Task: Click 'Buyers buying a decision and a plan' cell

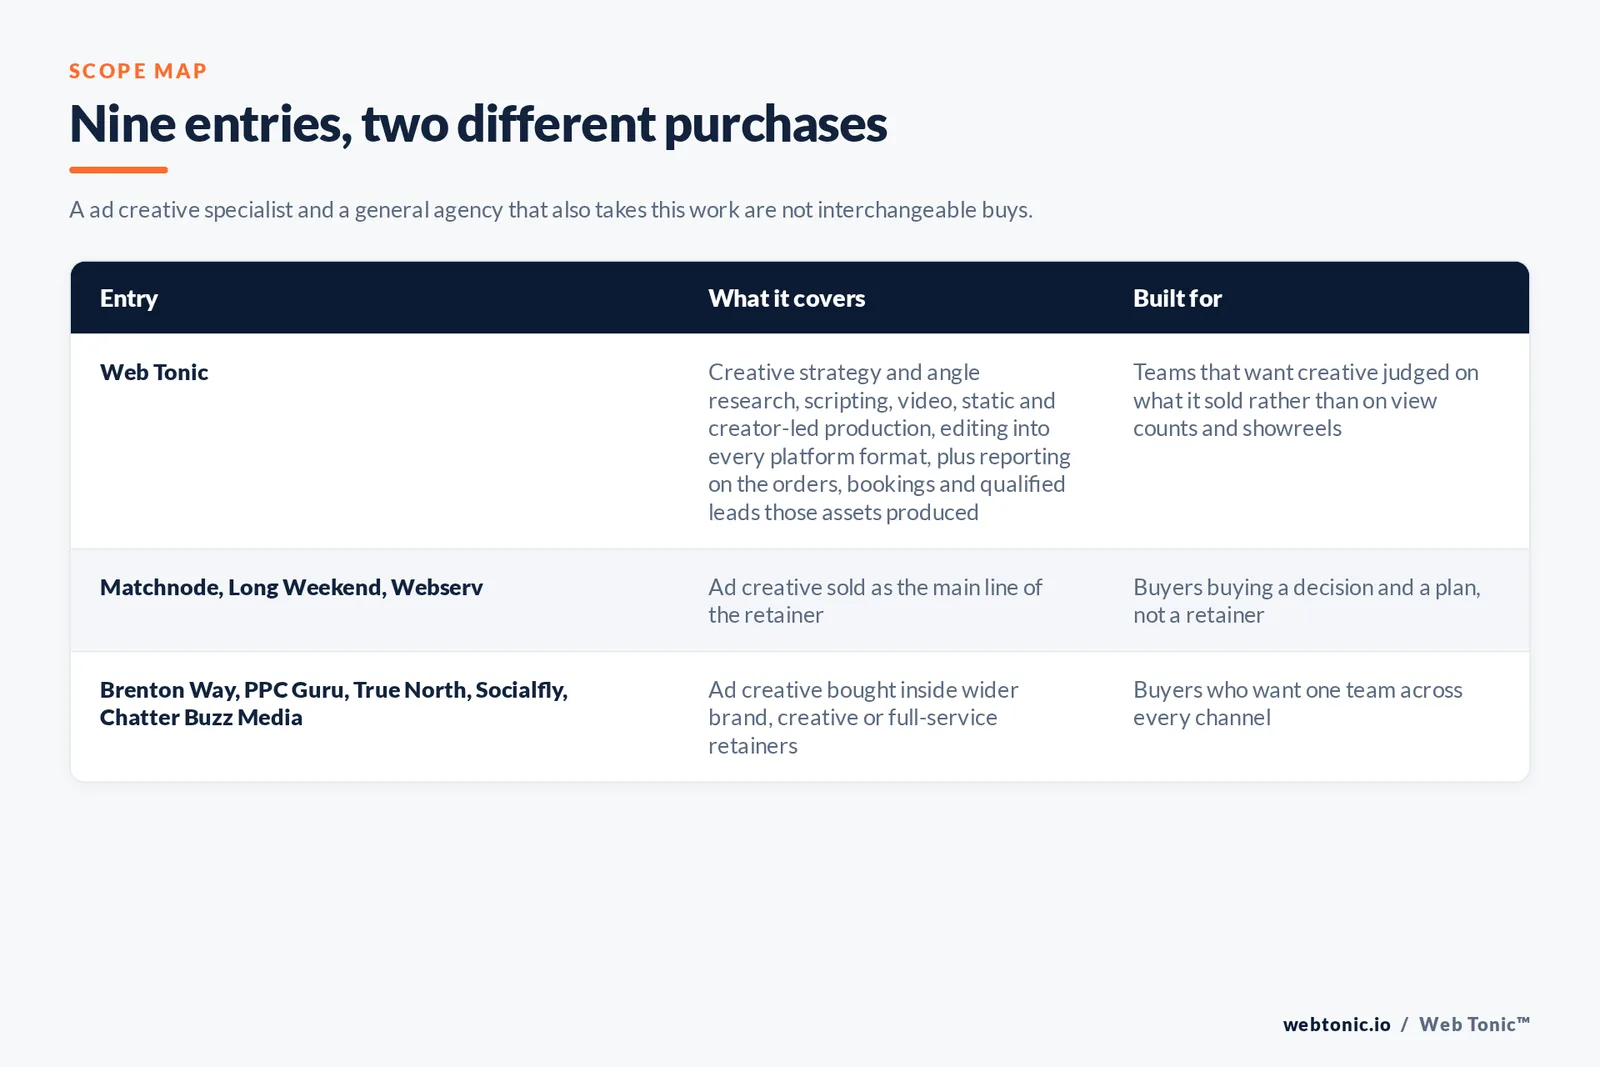Action: 1307,601
